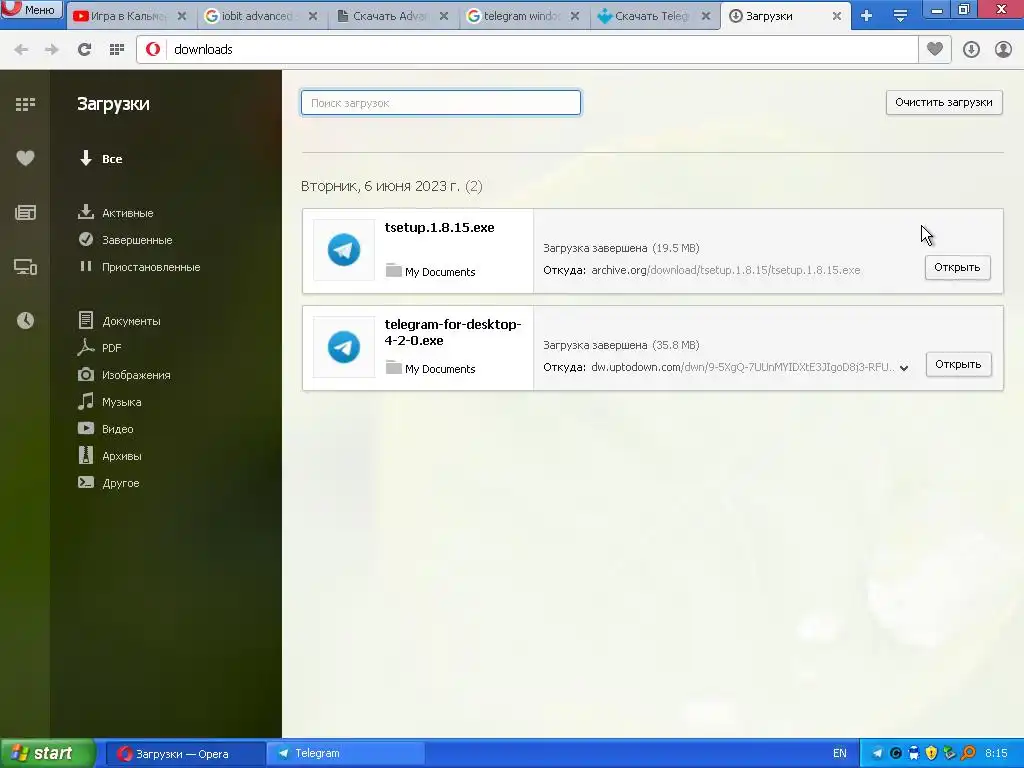
Task: Open a new tab with plus button
Action: [x=867, y=16]
